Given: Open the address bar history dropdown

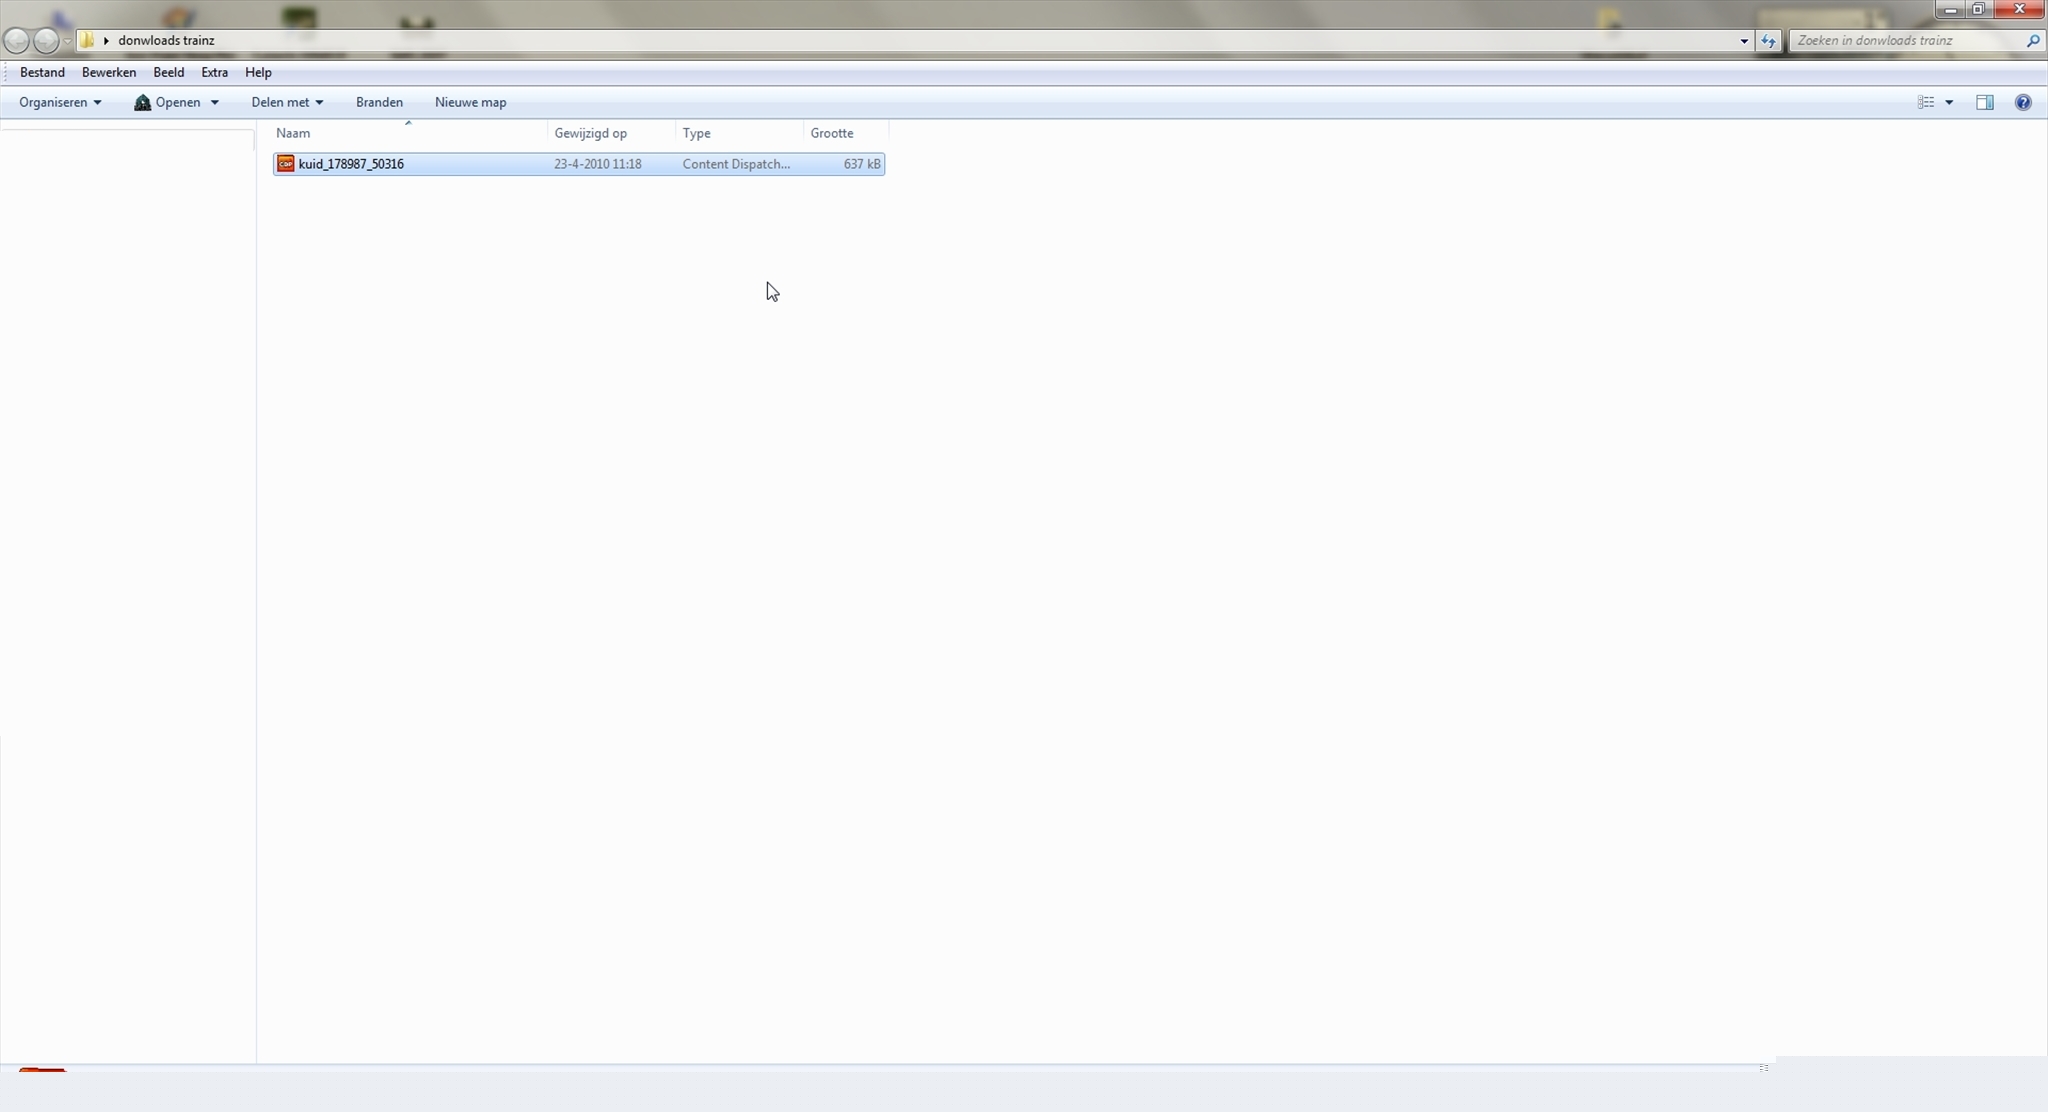Looking at the screenshot, I should click(x=1743, y=41).
